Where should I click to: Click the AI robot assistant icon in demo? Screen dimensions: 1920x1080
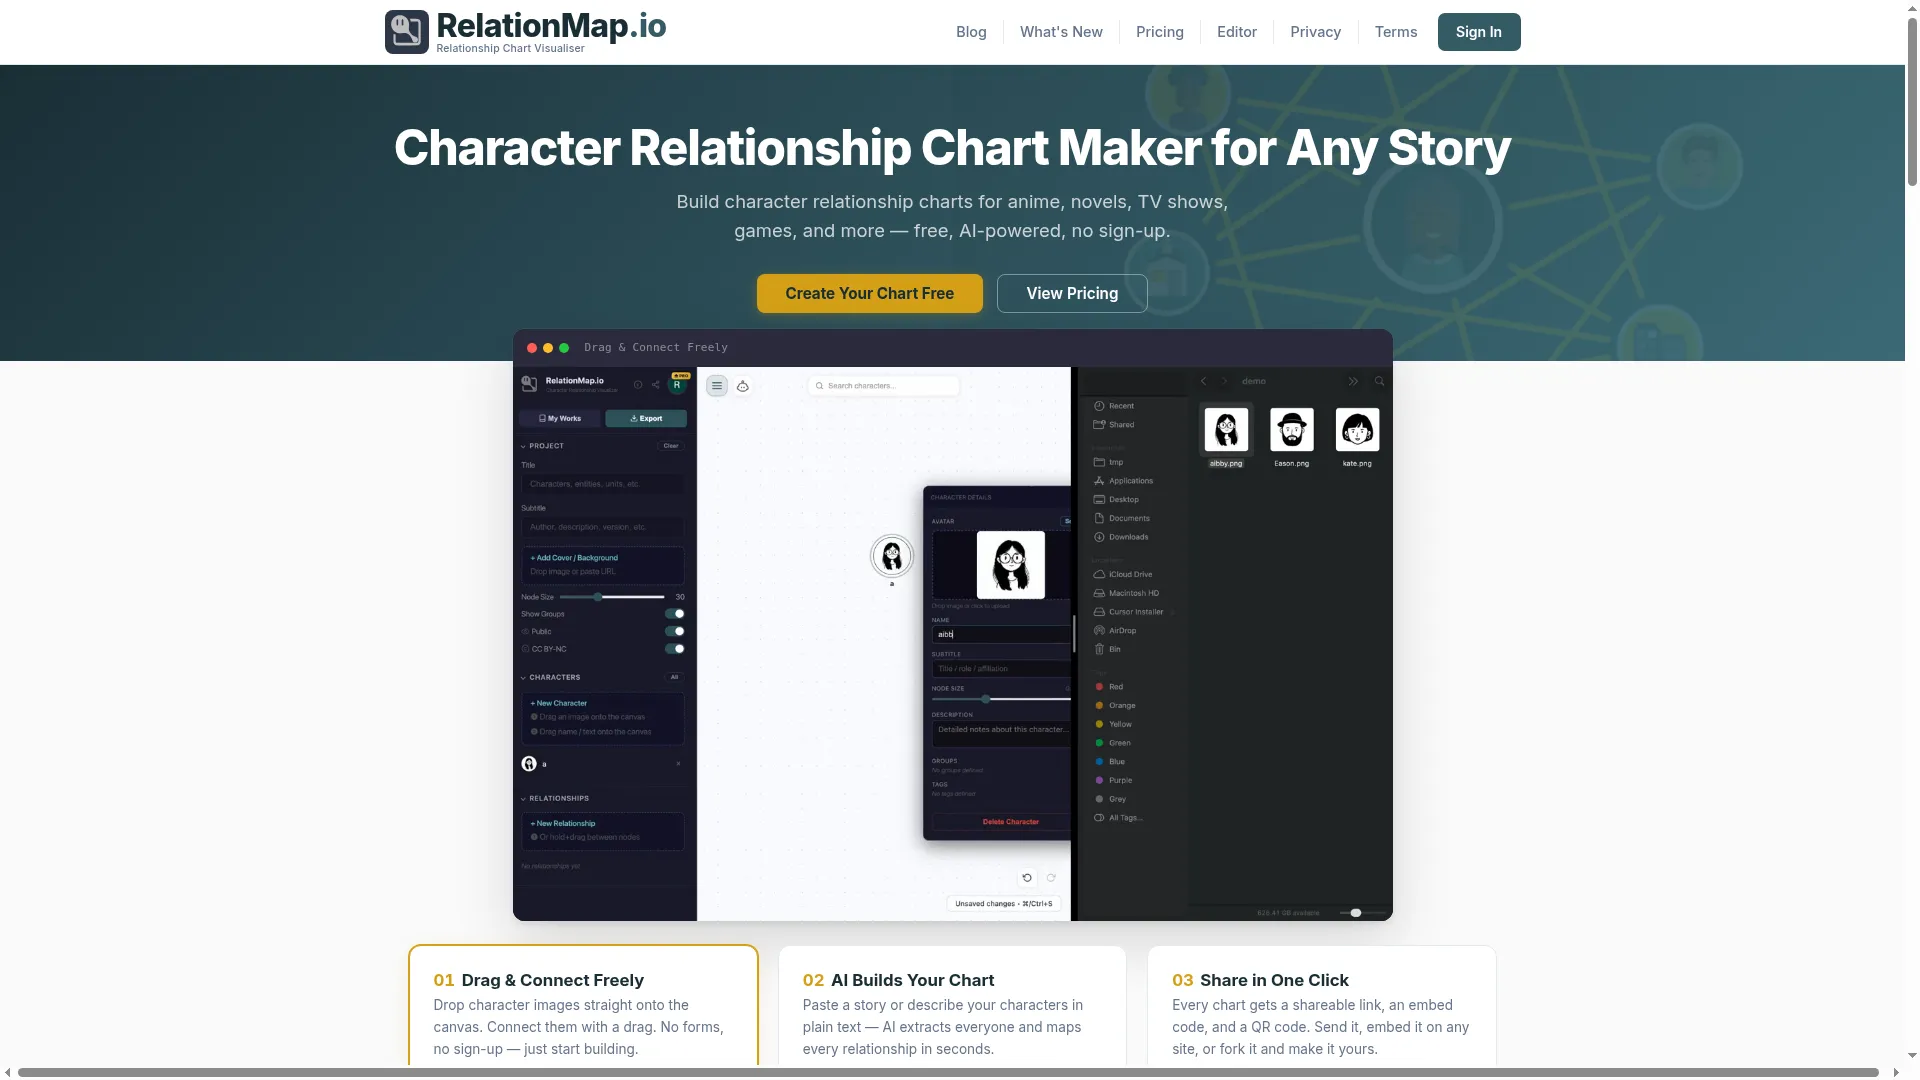tap(743, 386)
